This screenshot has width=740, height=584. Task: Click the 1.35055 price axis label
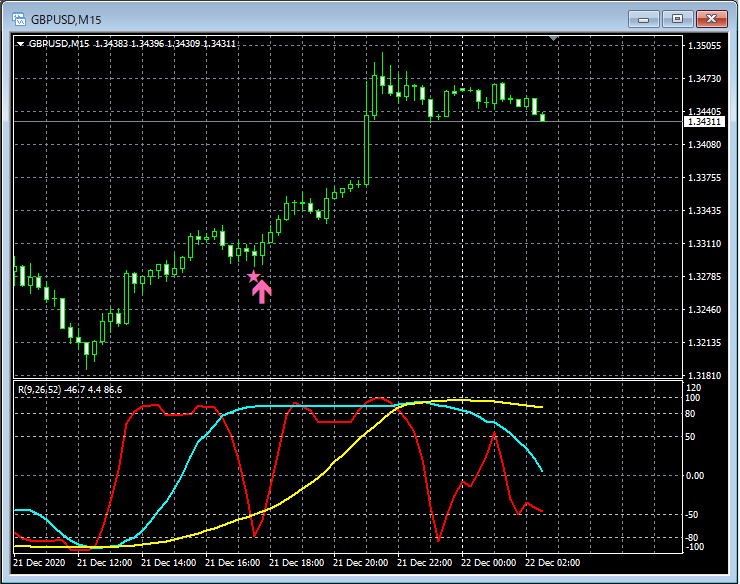point(704,46)
